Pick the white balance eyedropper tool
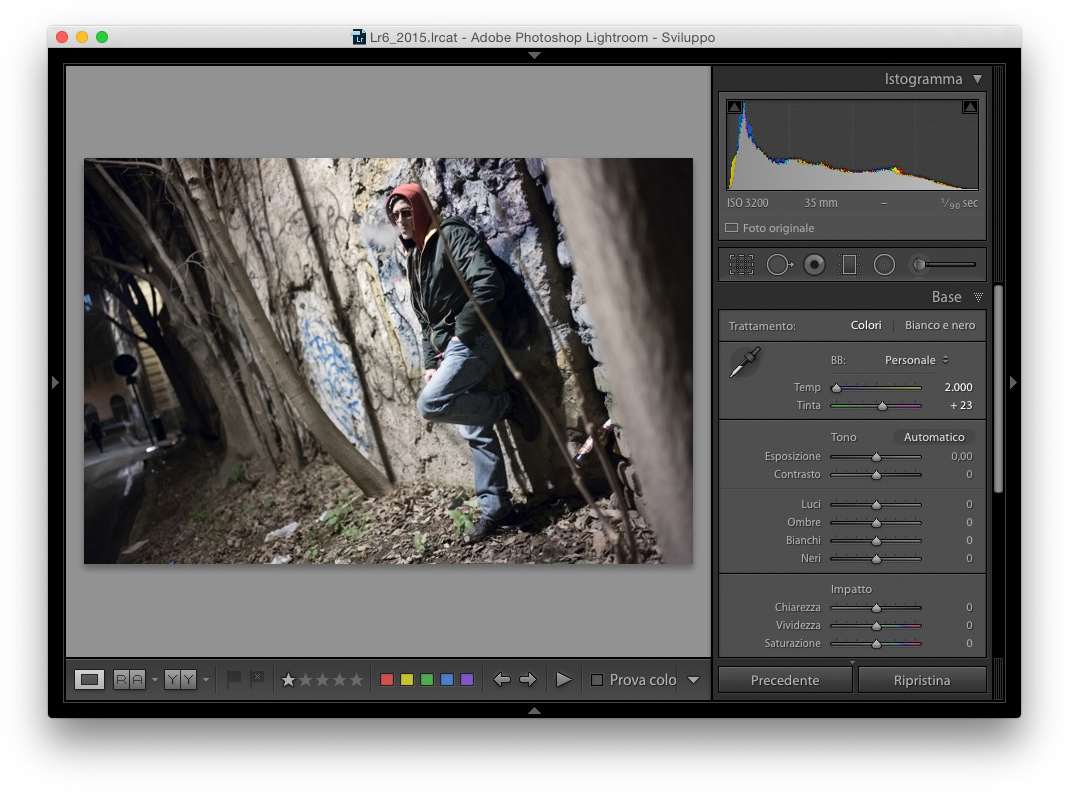The height and width of the screenshot is (794, 1070). pos(745,363)
